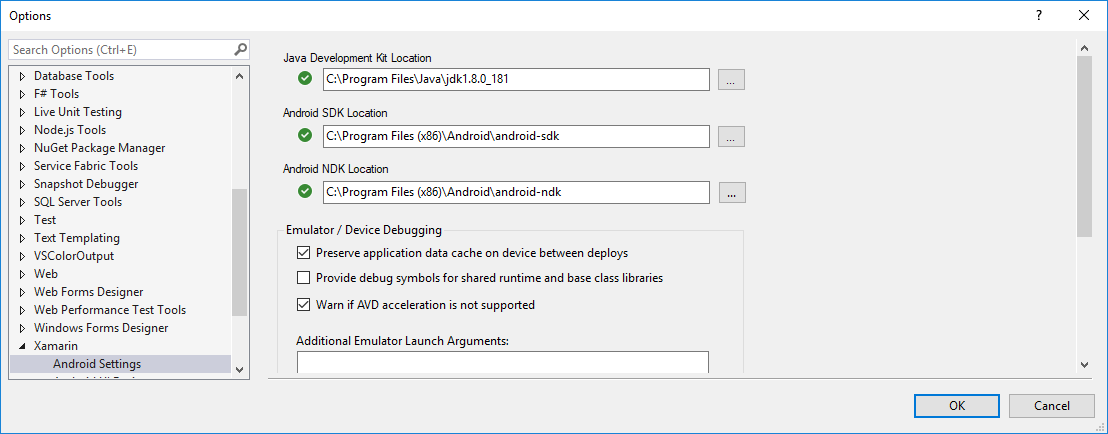
Task: Browse for Android NDK location
Action: tap(732, 192)
